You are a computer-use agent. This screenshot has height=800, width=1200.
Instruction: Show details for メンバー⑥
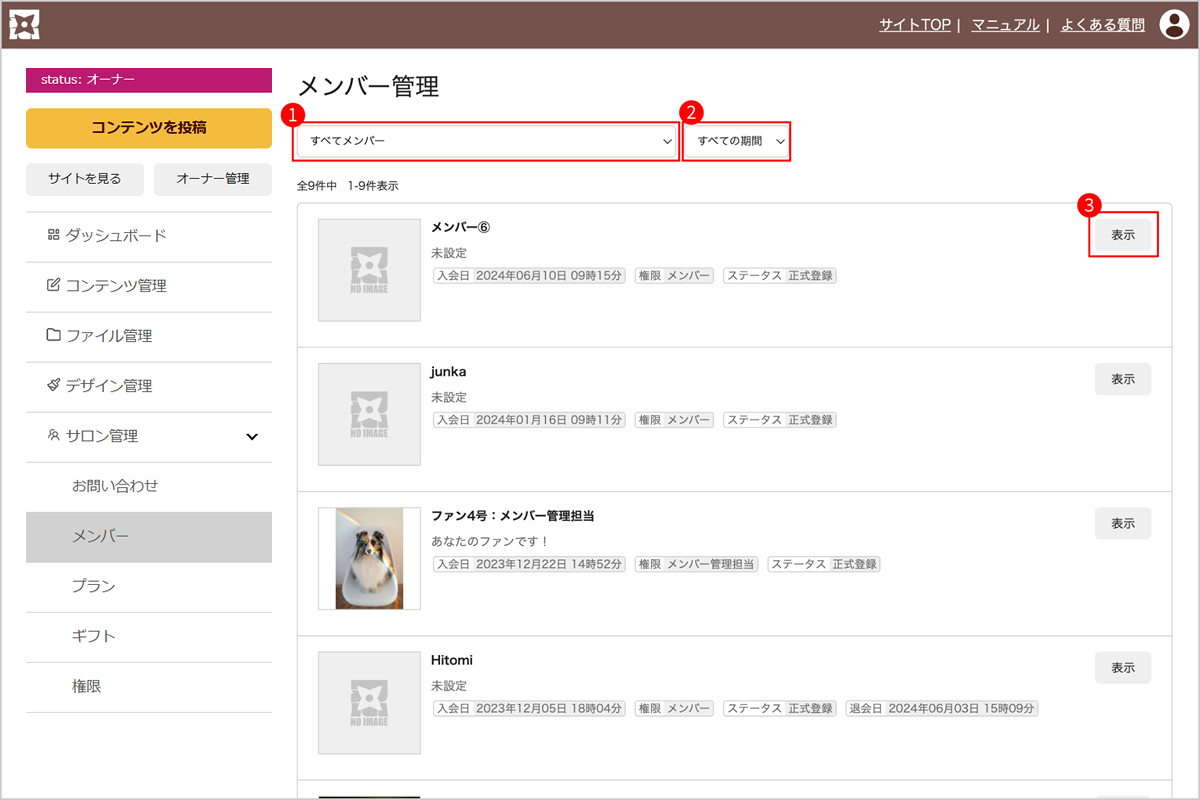[x=1123, y=235]
